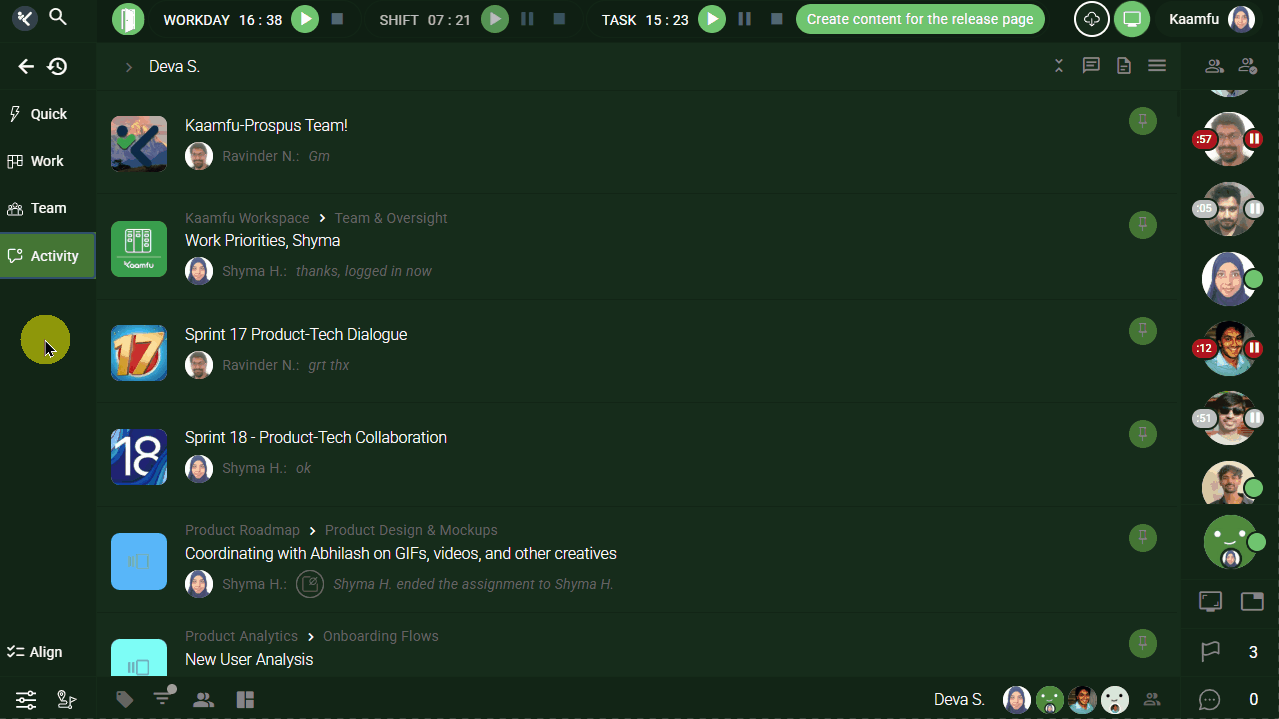Screen dimensions: 1279x719
Task: Click the Create content for release page button
Action: click(920, 19)
